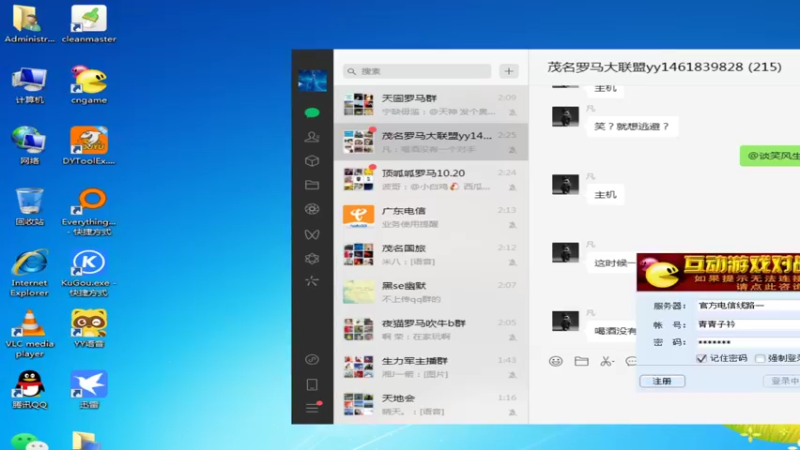Open the Favorites cube icon in sidebar

[x=312, y=161]
